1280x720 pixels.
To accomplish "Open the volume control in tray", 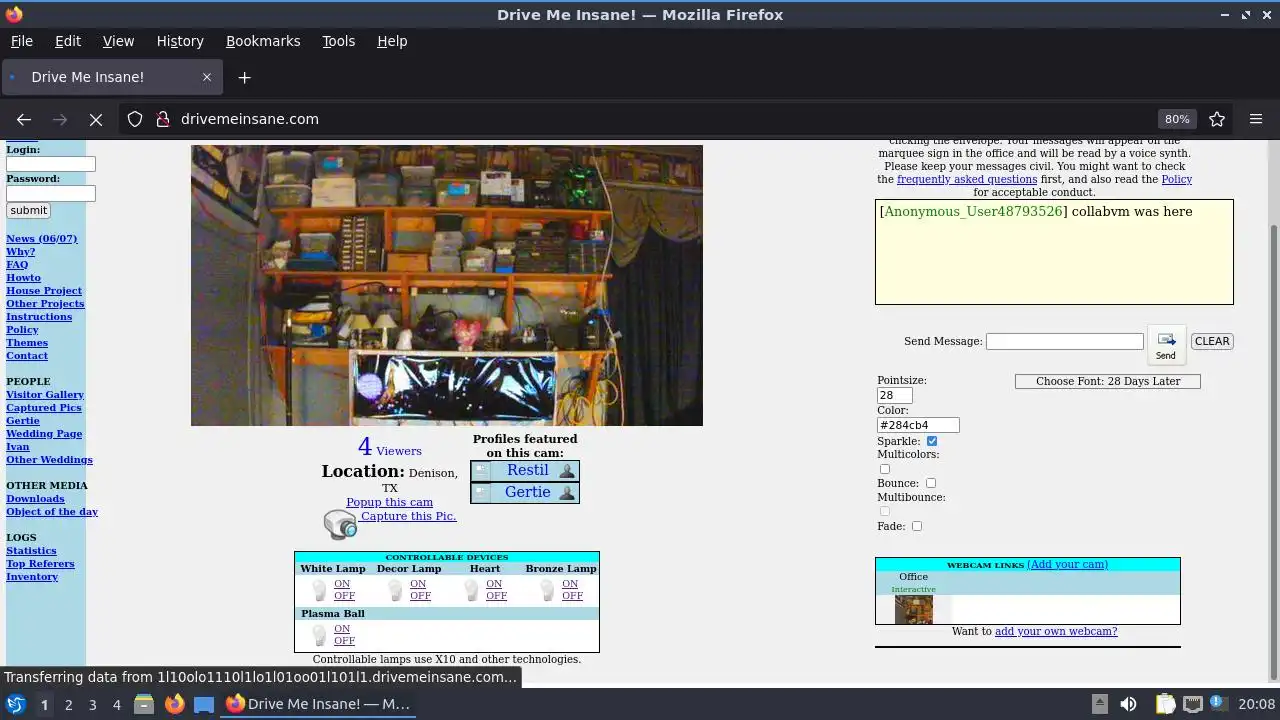I will point(1128,704).
